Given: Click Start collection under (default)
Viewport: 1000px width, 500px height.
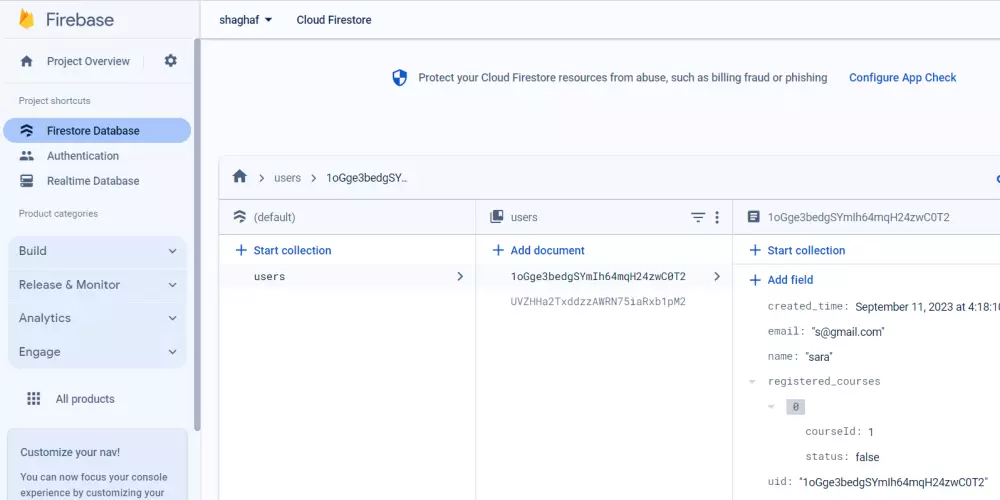Looking at the screenshot, I should coord(292,250).
